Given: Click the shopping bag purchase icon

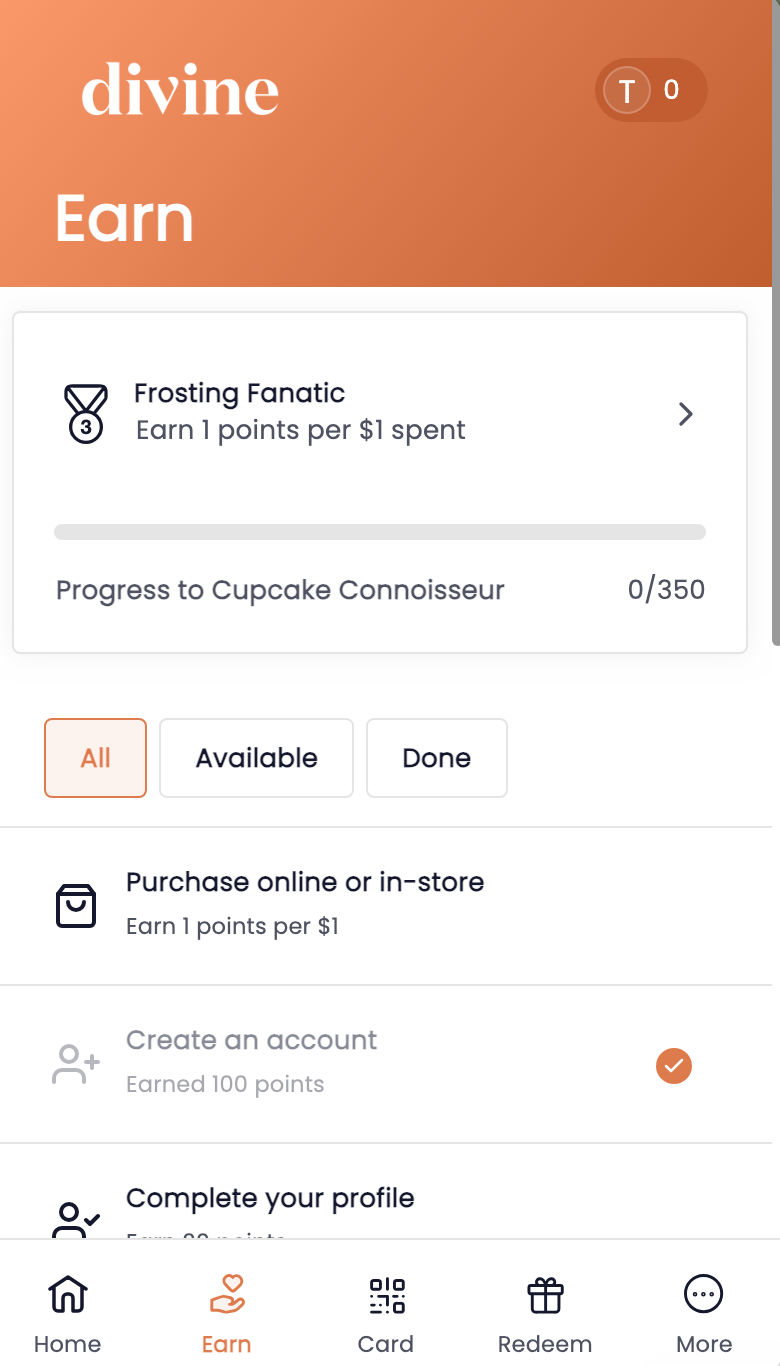Looking at the screenshot, I should tap(76, 906).
